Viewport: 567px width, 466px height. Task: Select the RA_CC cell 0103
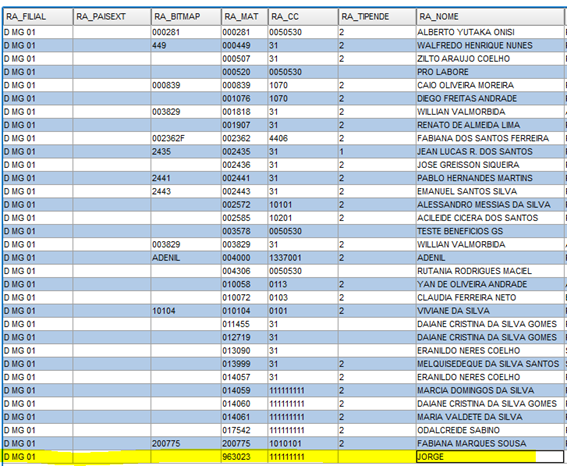pos(303,298)
